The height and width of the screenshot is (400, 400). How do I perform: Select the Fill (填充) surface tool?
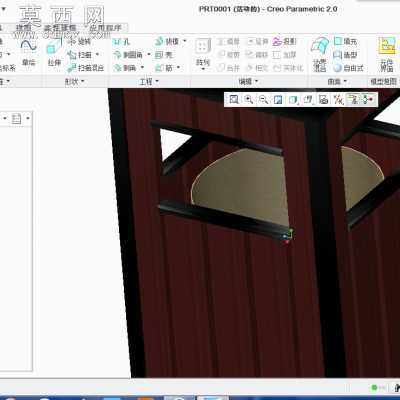346,41
